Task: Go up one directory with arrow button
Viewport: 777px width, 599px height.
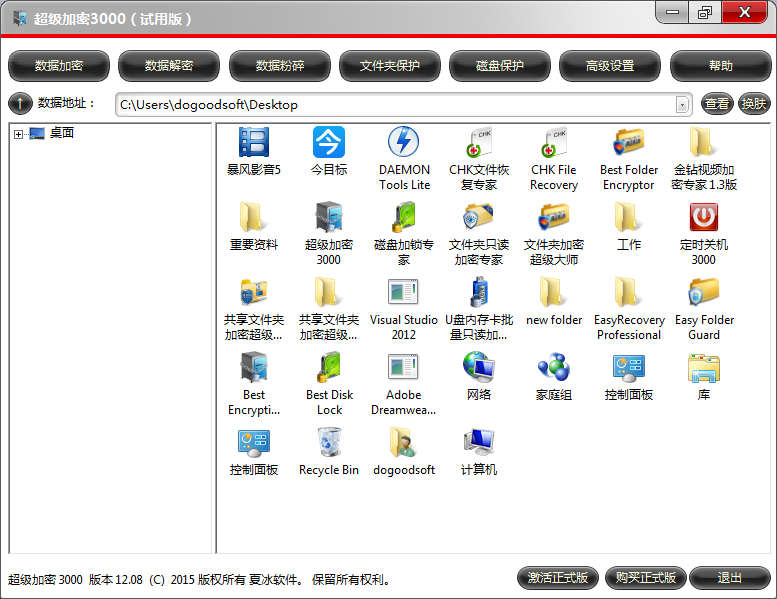Action: coord(20,104)
